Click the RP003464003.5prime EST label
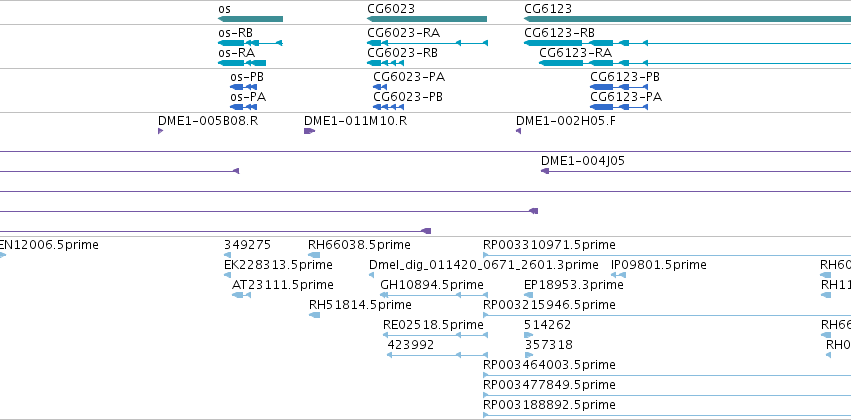Image resolution: width=851 pixels, height=420 pixels. click(x=549, y=365)
